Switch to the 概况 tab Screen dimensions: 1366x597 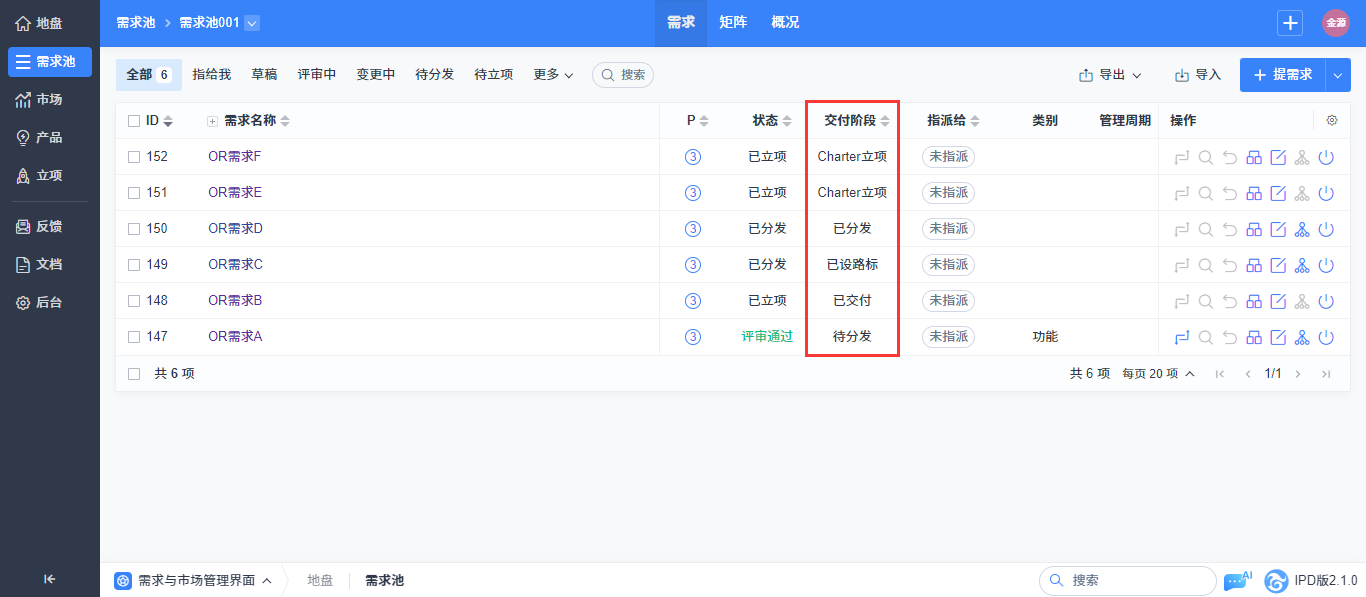785,23
